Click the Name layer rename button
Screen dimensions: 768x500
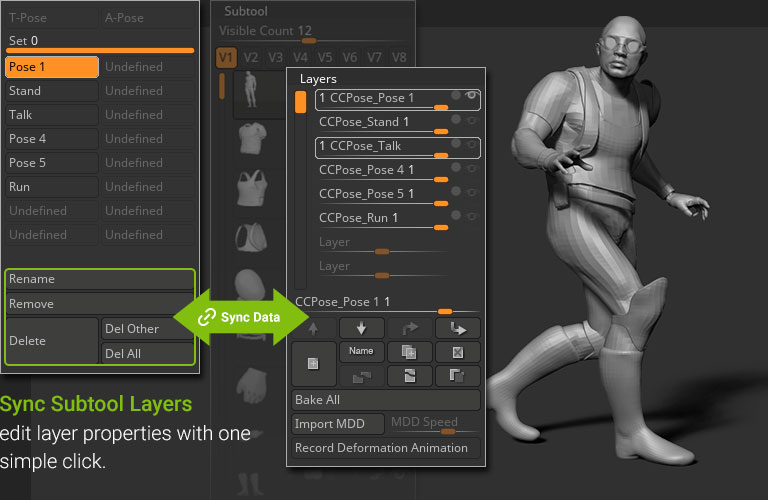(362, 352)
